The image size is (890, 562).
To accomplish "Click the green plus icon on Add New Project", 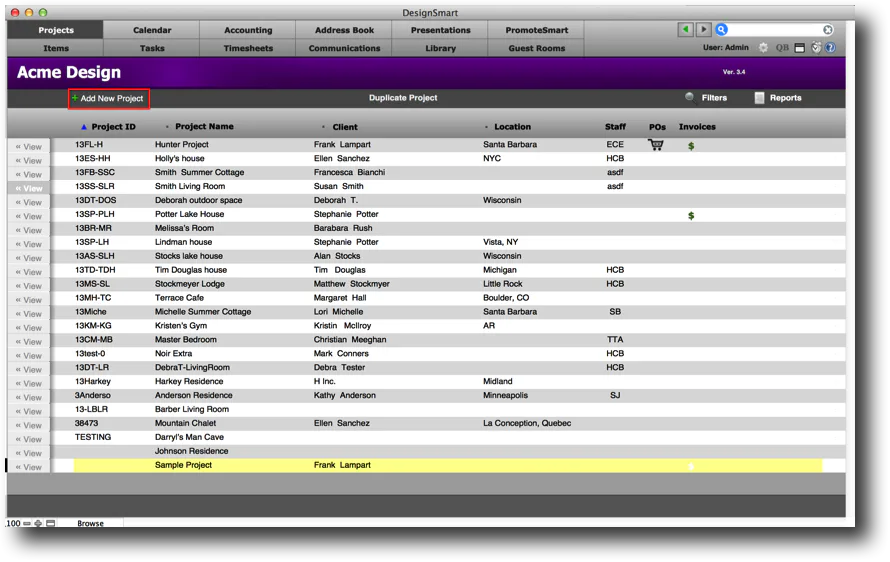I will click(75, 98).
